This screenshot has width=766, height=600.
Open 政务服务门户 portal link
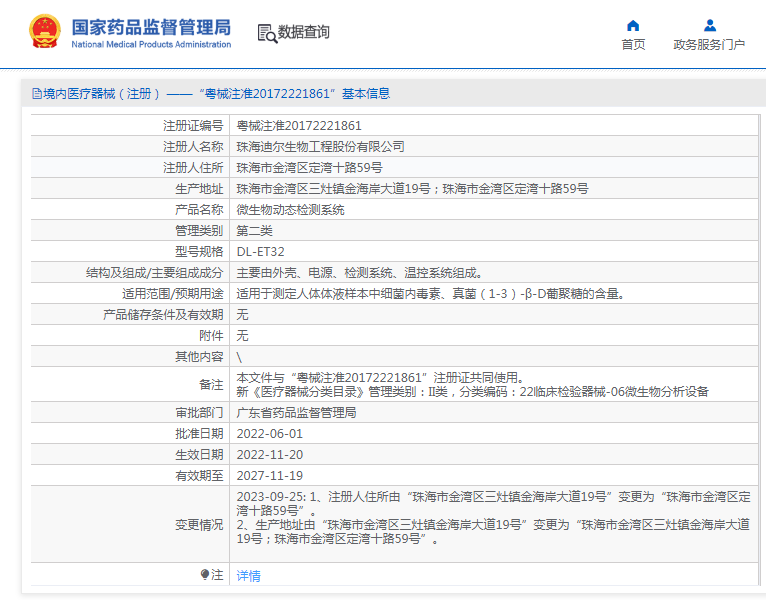709,44
